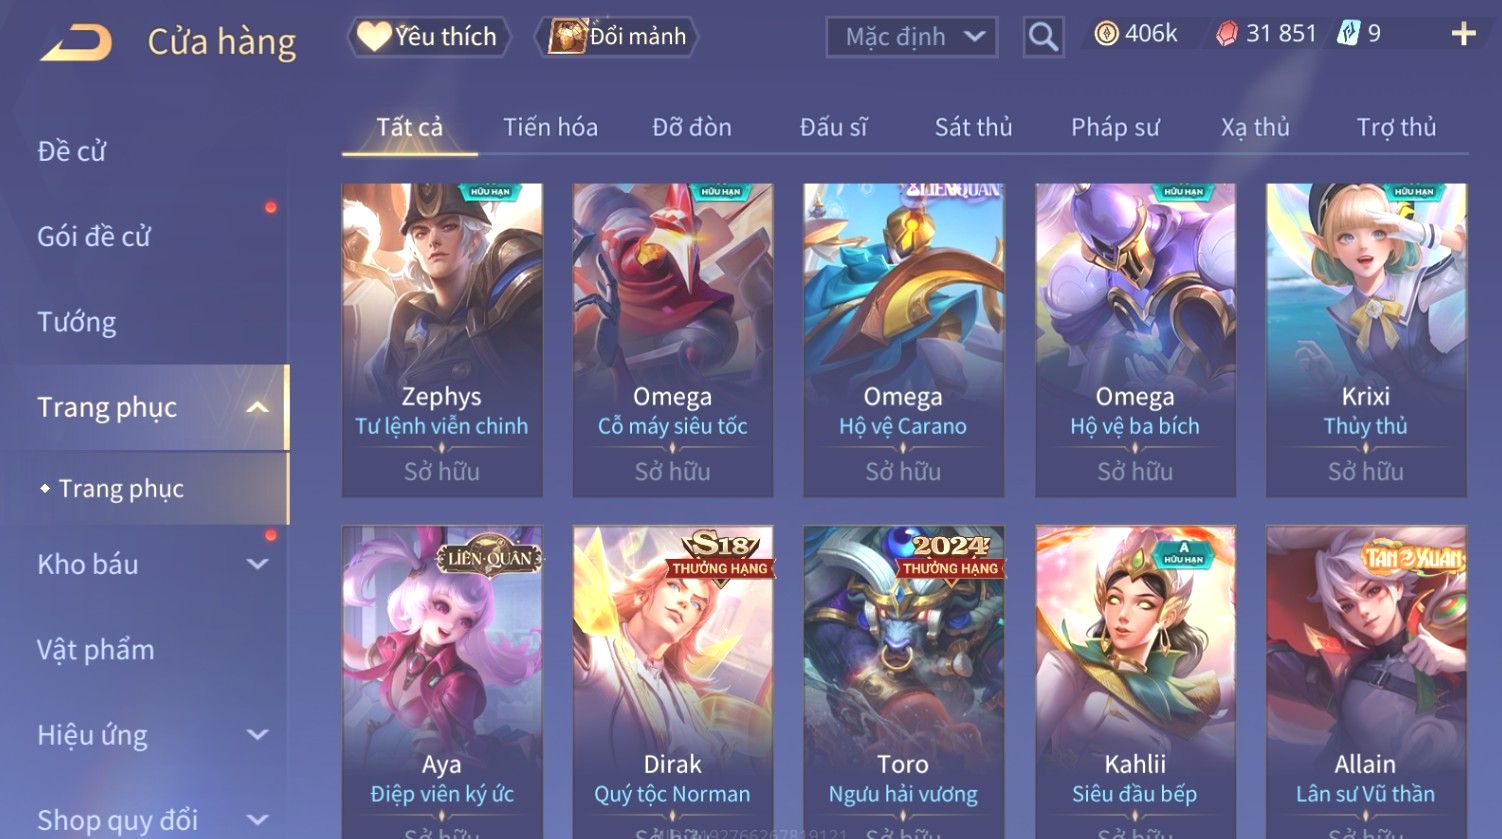Click the back arrow icon

click(76, 43)
